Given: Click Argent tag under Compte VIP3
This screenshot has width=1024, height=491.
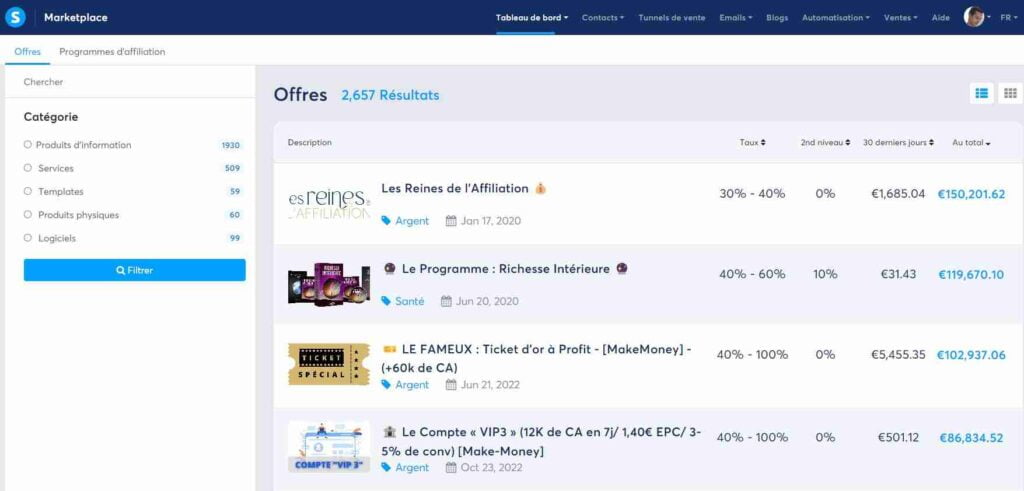Looking at the screenshot, I should [x=412, y=467].
